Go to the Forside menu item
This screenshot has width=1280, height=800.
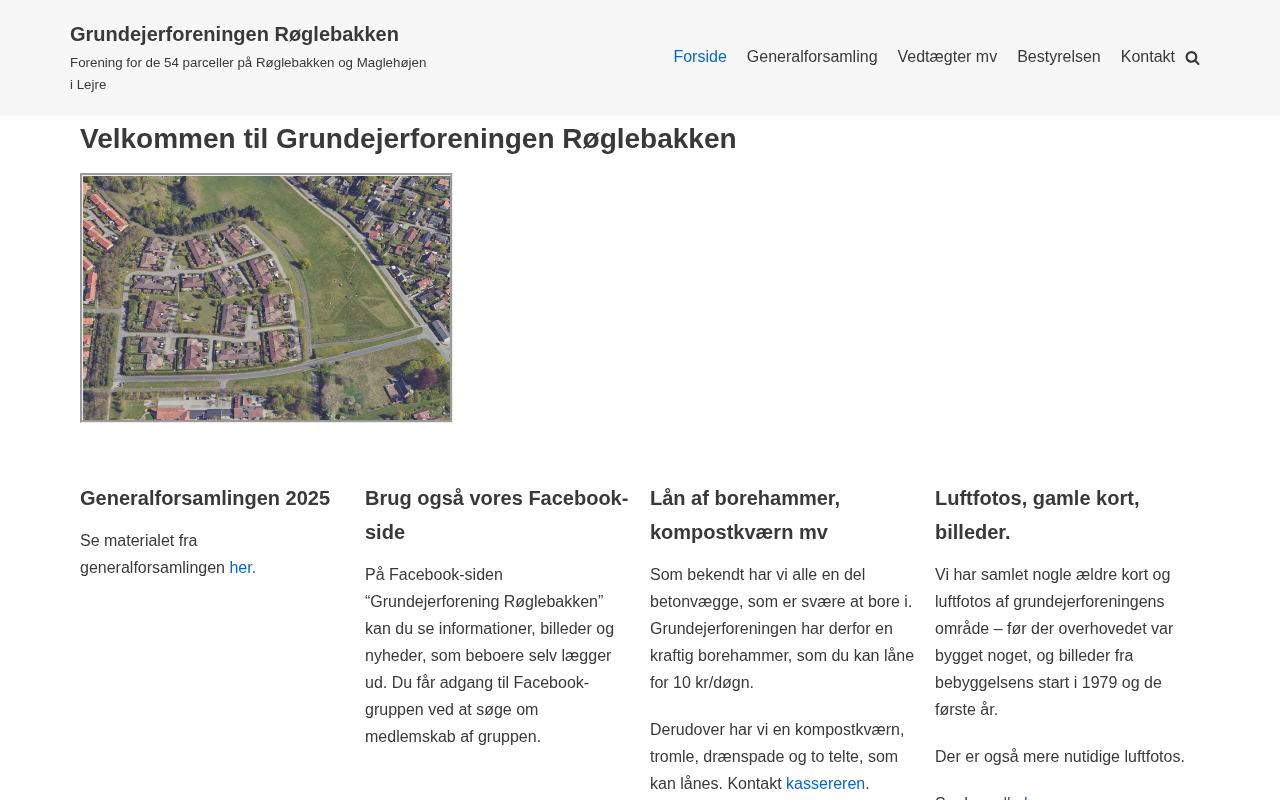(x=700, y=57)
